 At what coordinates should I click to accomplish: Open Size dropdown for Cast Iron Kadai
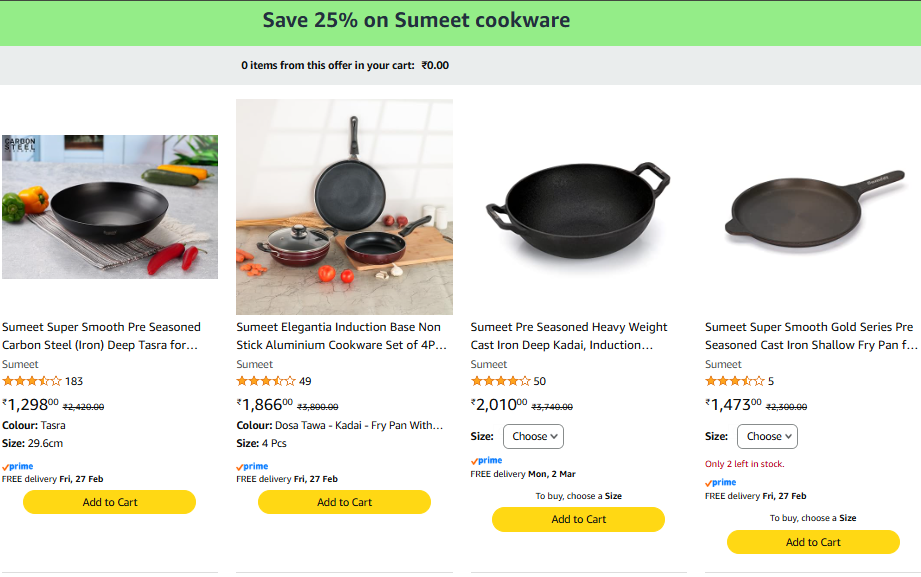click(538, 436)
